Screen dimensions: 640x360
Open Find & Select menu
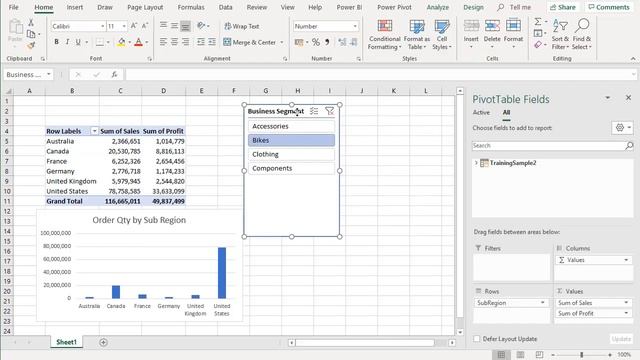coord(582,35)
